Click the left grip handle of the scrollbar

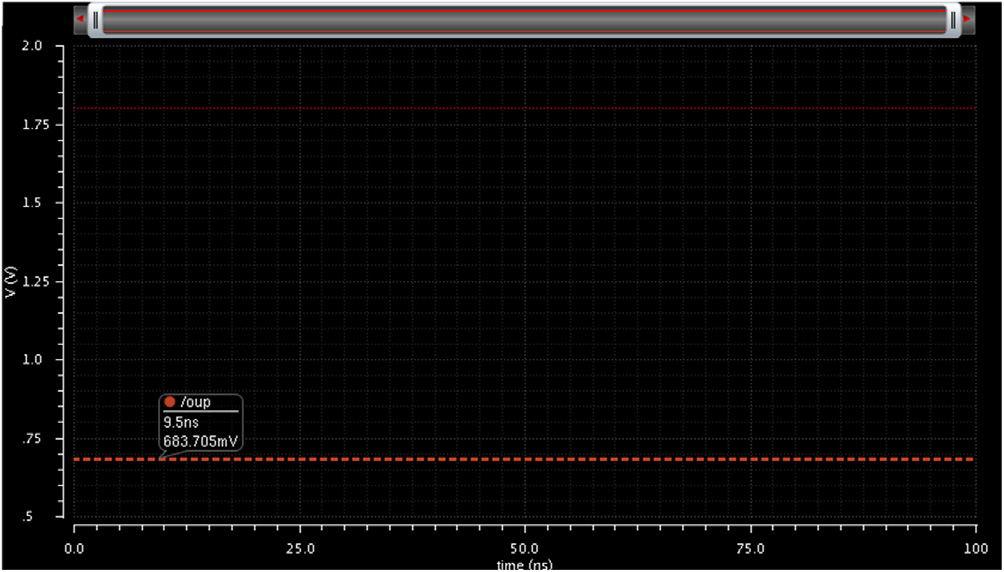point(96,19)
